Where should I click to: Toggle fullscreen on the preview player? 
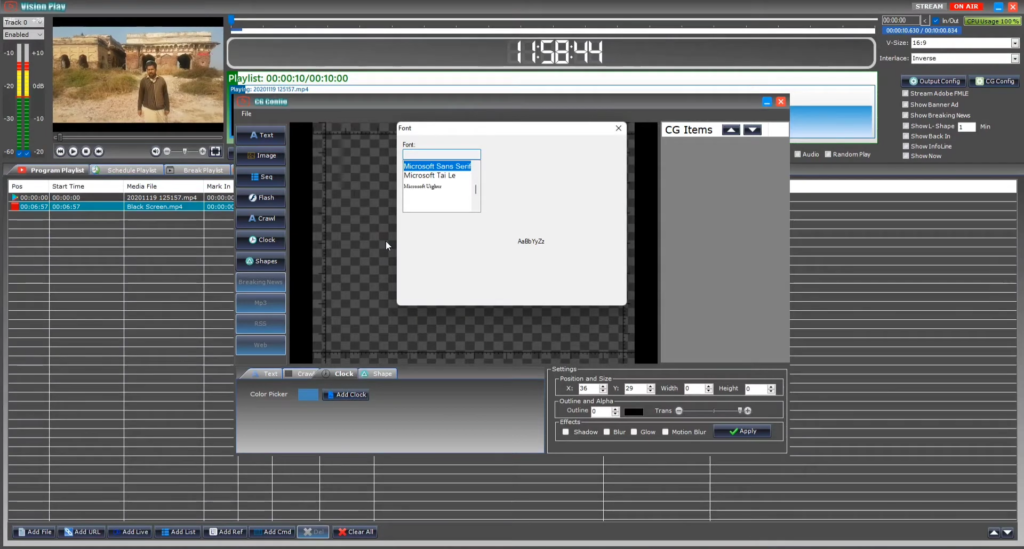(215, 151)
